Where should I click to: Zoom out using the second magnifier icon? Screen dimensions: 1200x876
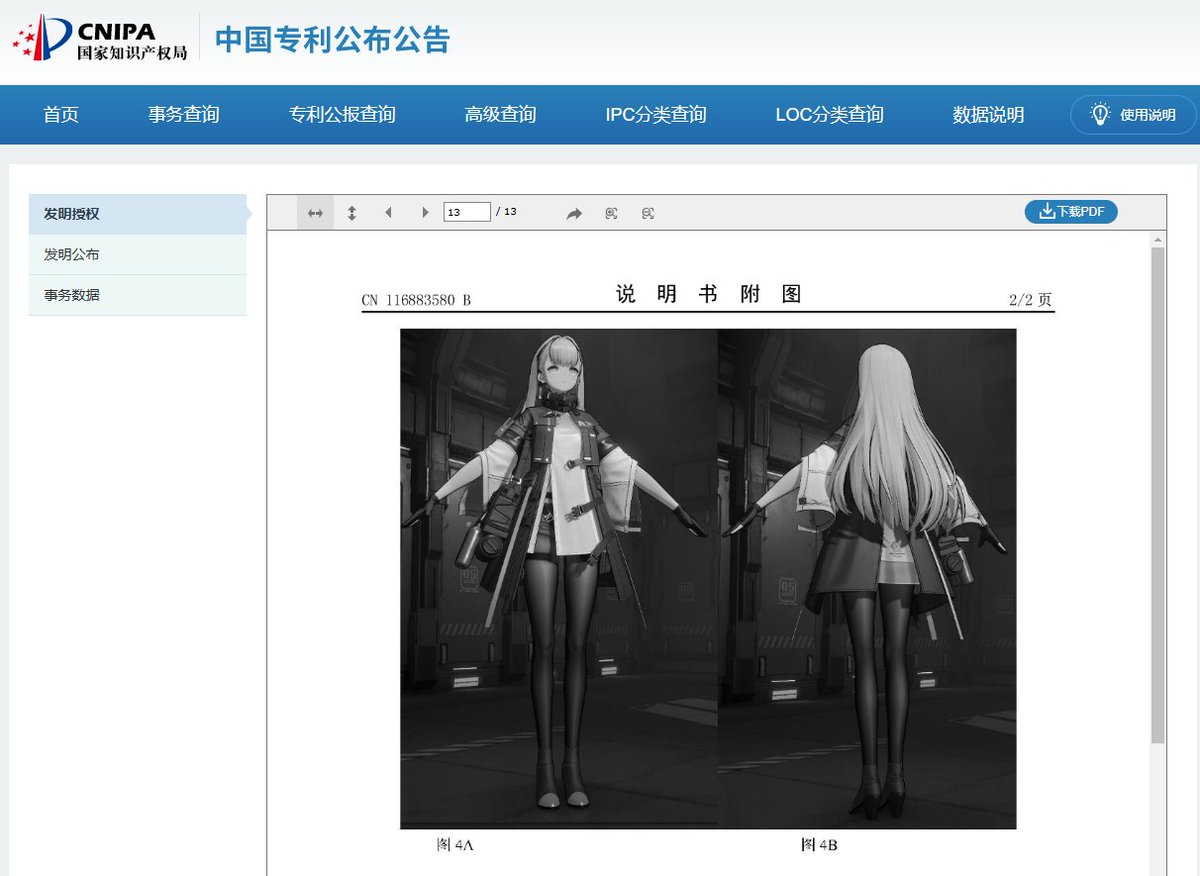pyautogui.click(x=647, y=212)
